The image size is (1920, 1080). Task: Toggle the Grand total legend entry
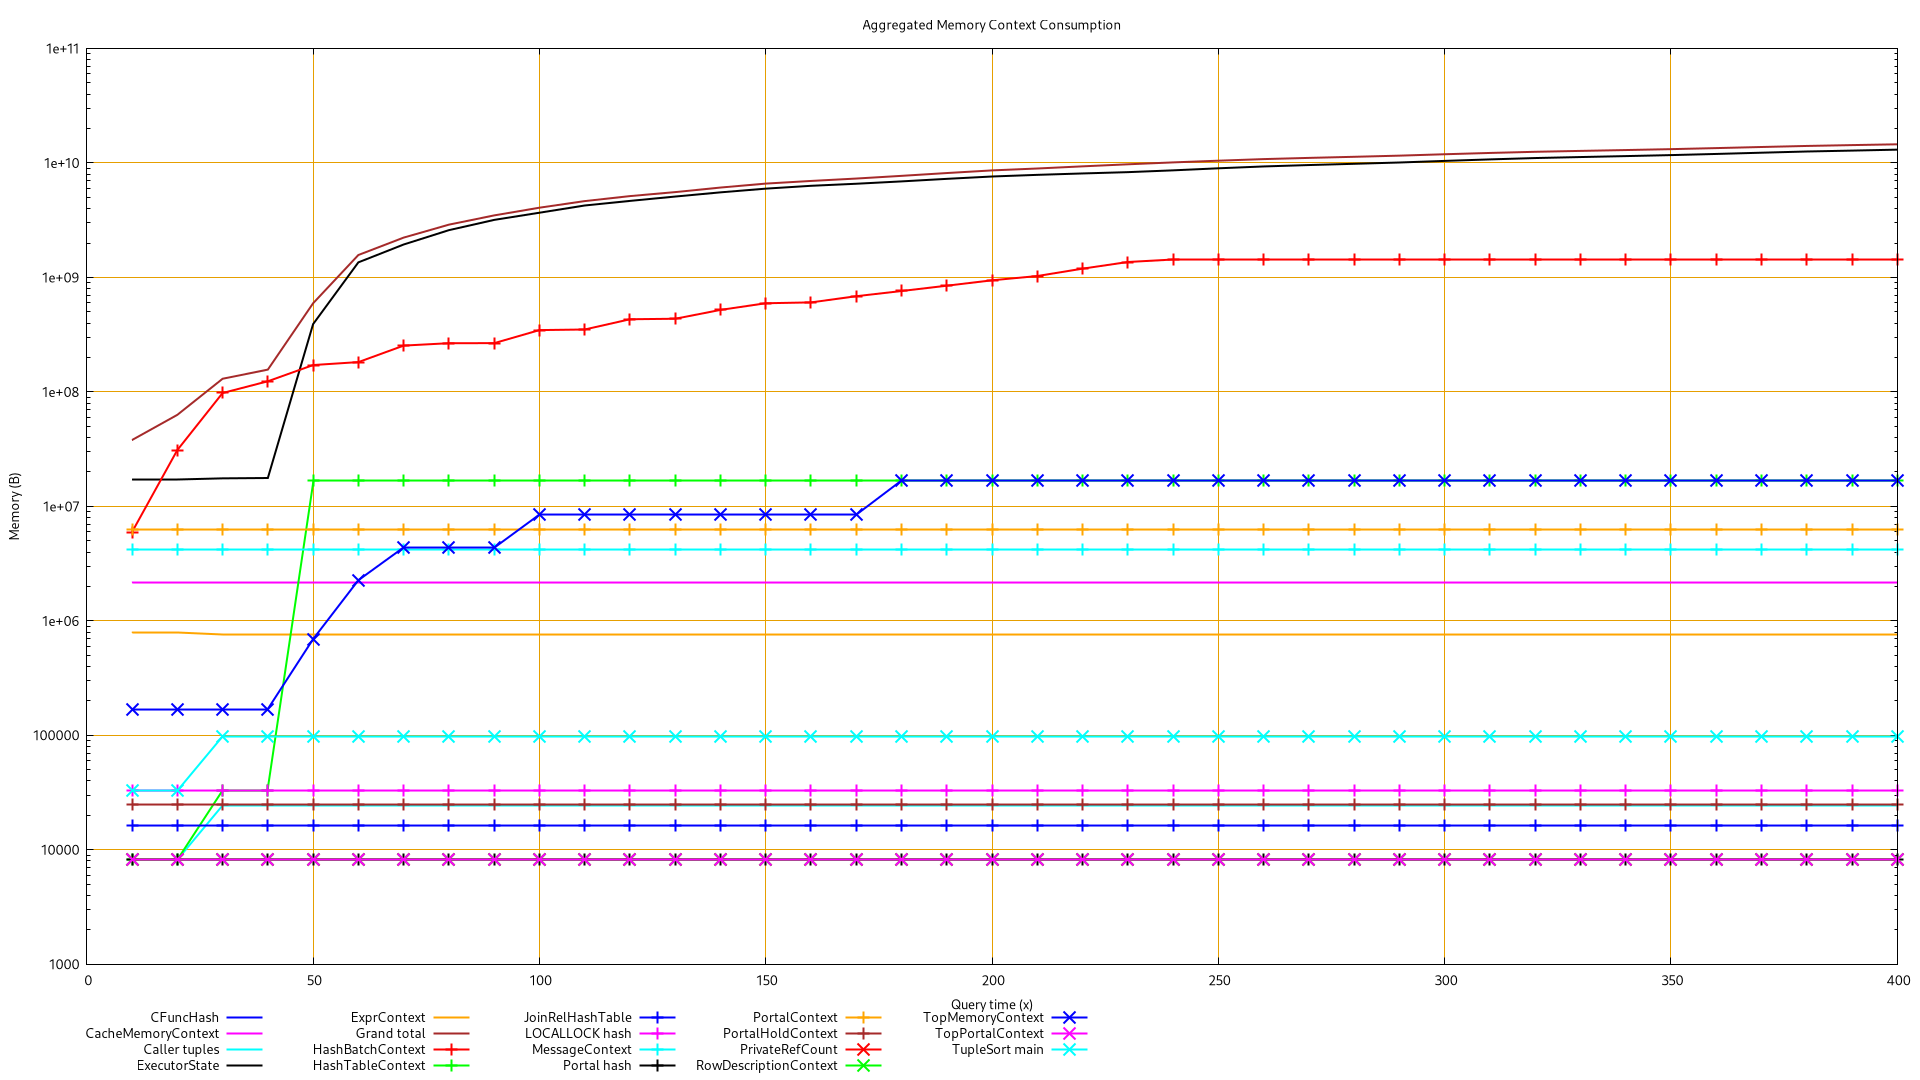click(x=390, y=1033)
